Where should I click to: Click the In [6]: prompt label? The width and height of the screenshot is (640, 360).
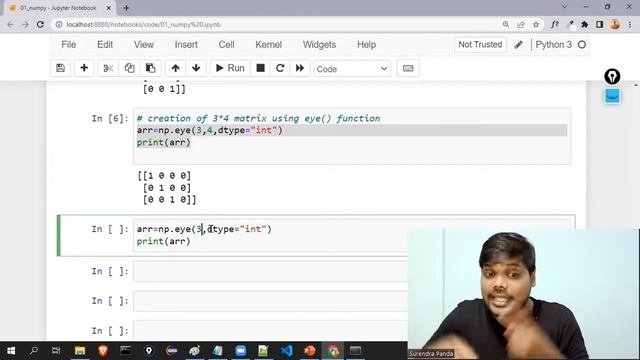click(x=110, y=118)
